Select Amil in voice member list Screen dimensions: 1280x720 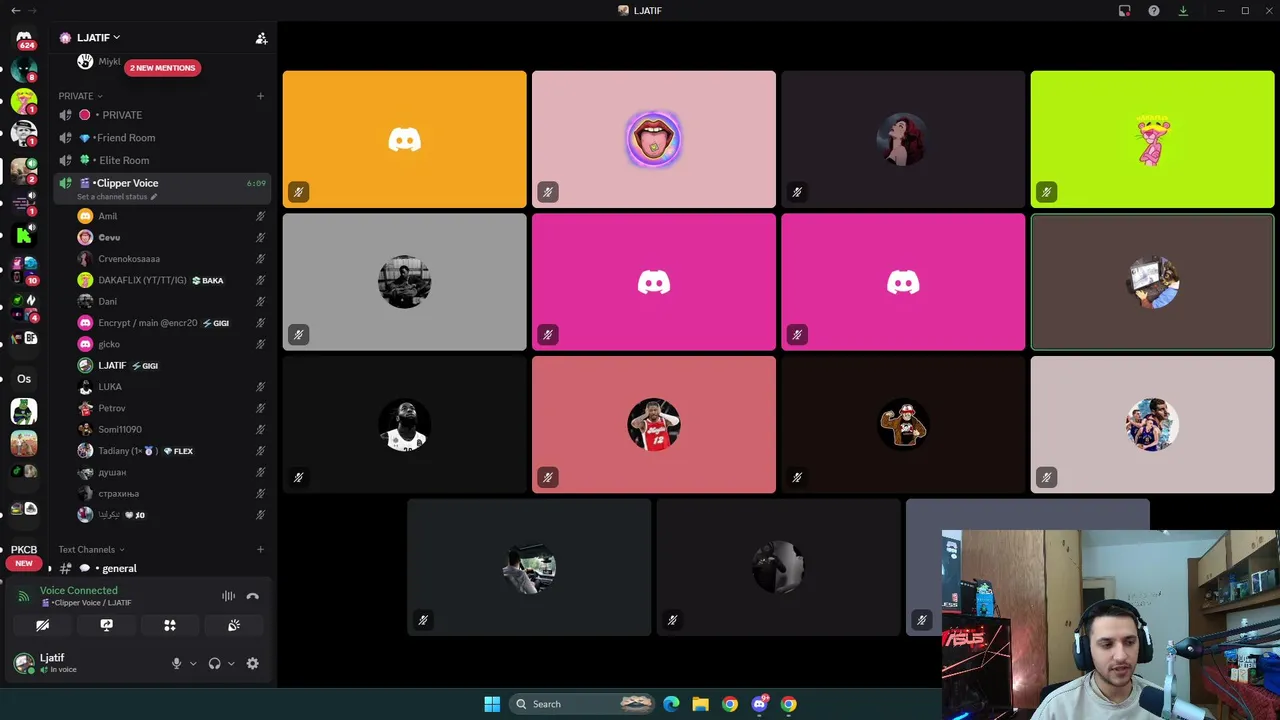(x=171, y=216)
